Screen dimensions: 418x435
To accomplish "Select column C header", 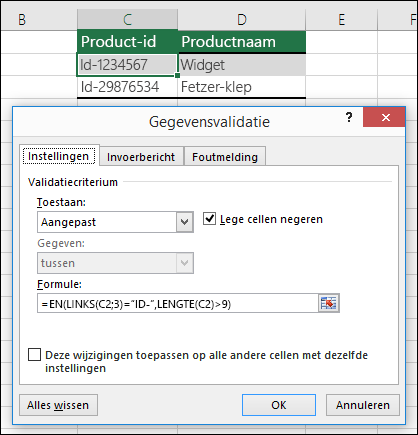I will [127, 20].
